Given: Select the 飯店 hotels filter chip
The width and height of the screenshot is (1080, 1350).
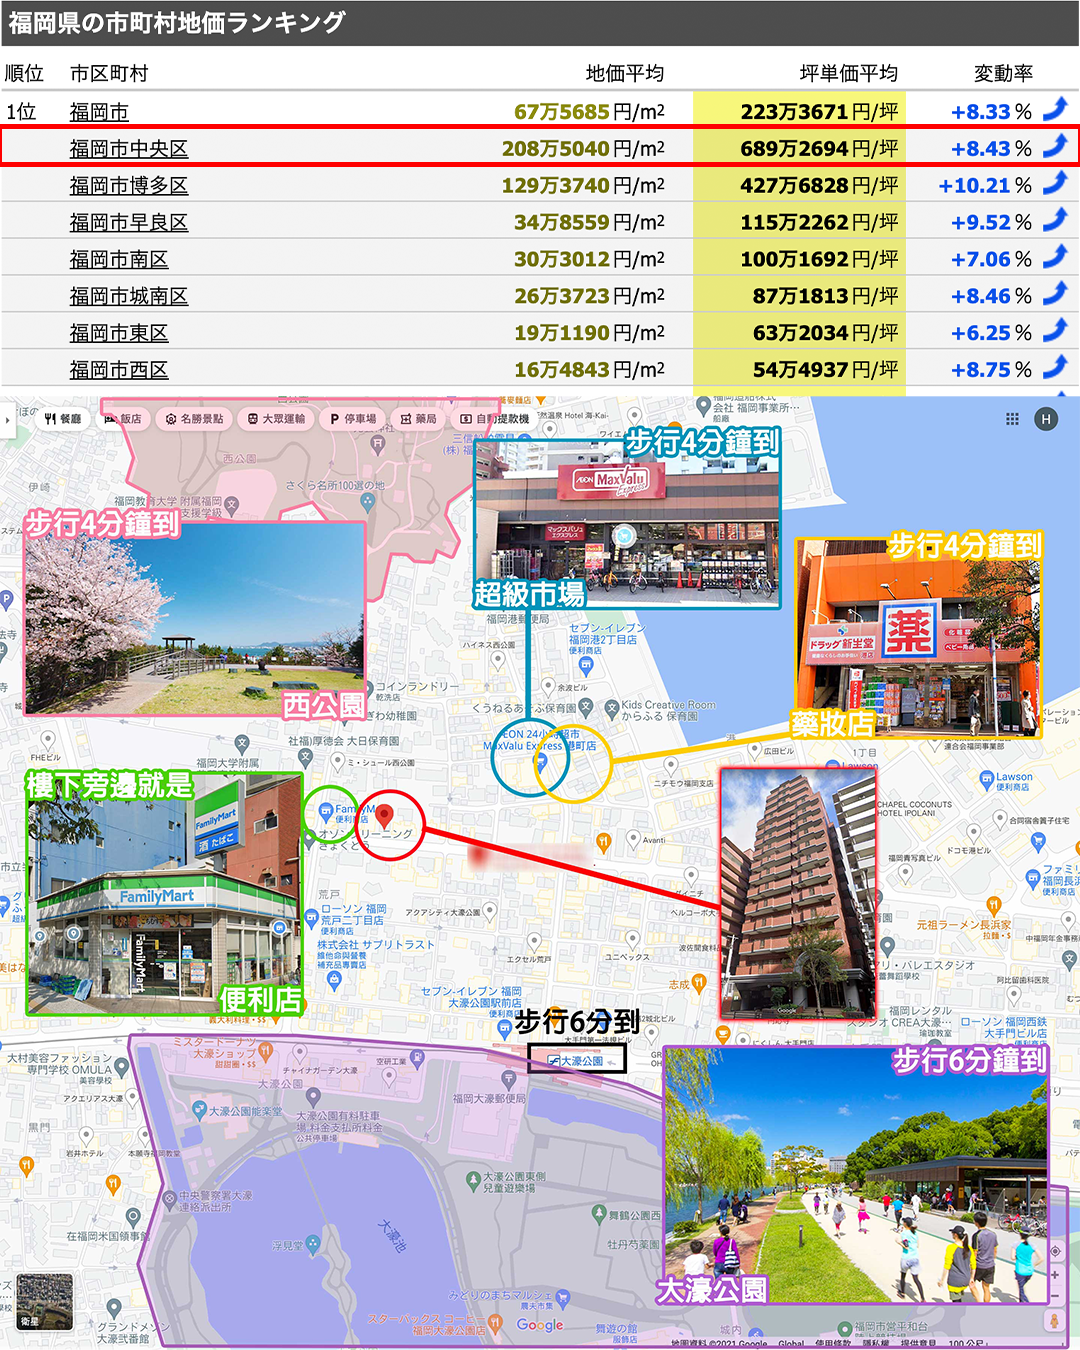Looking at the screenshot, I should [123, 419].
